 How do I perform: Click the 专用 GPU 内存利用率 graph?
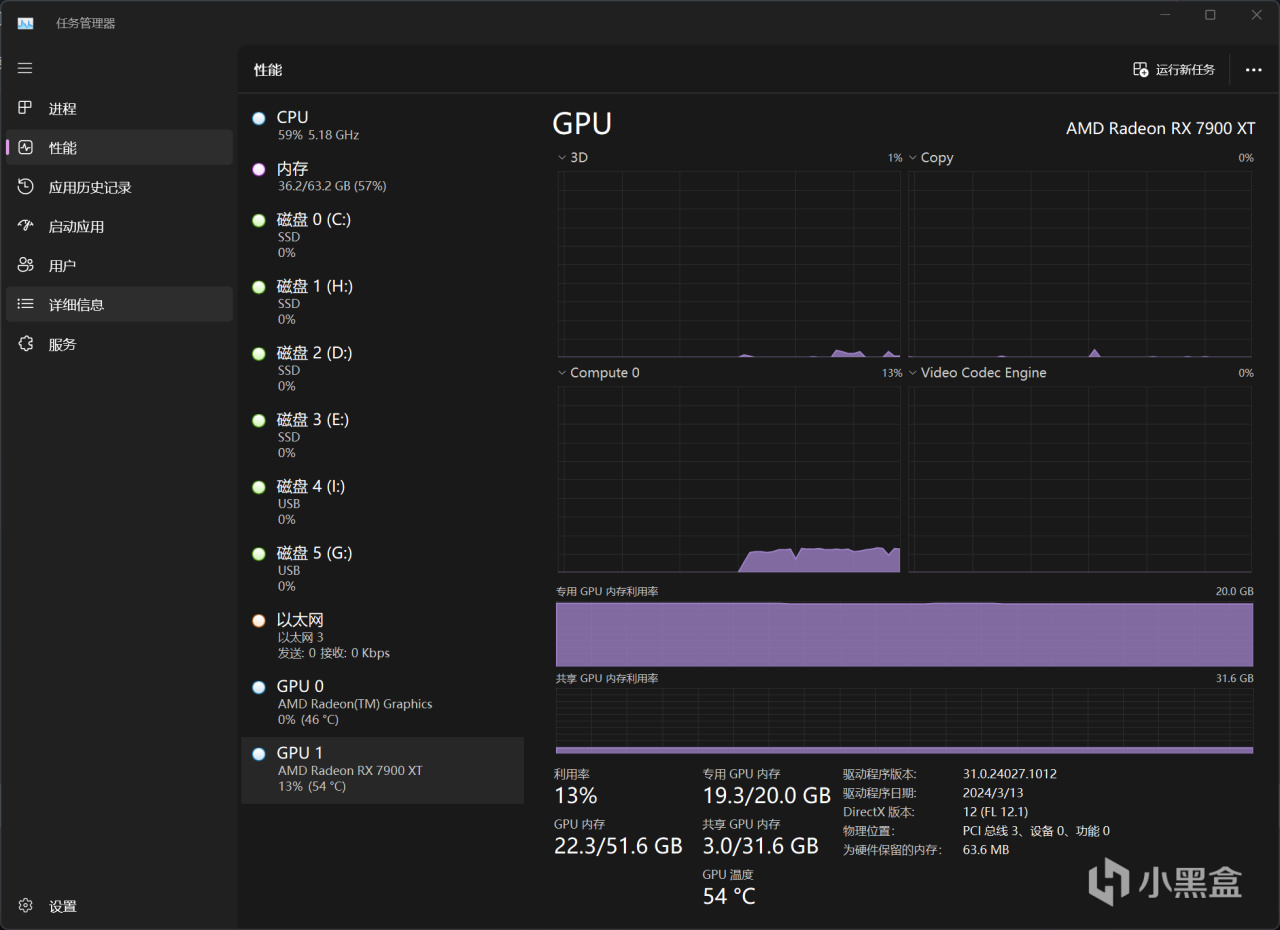[905, 634]
